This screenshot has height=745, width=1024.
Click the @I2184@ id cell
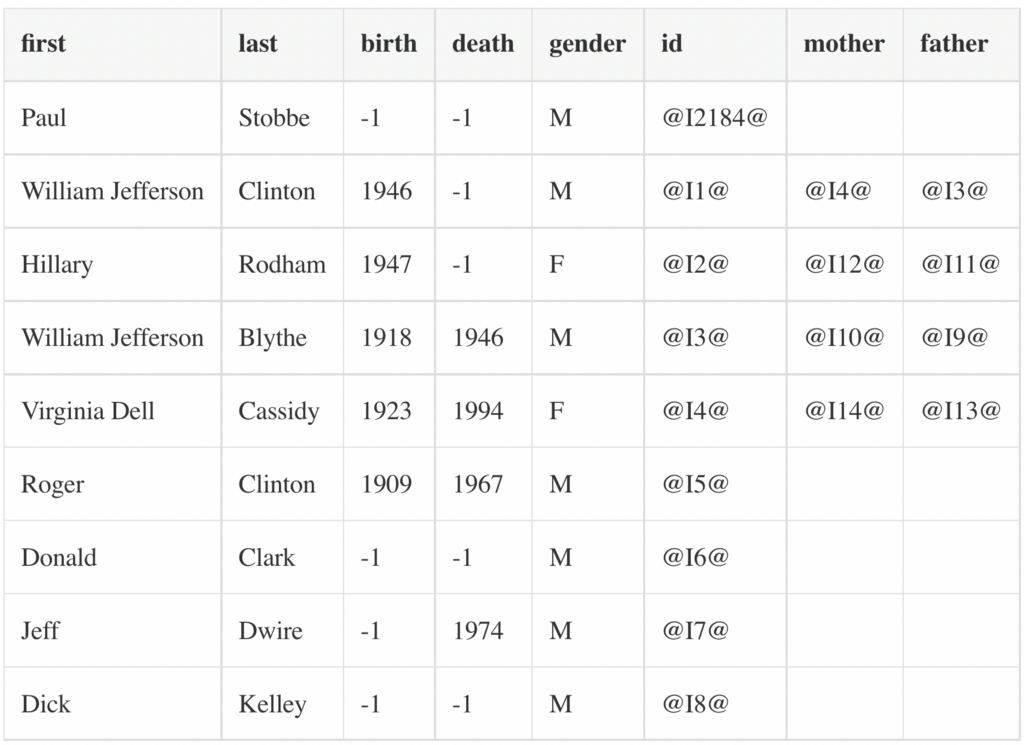point(714,118)
